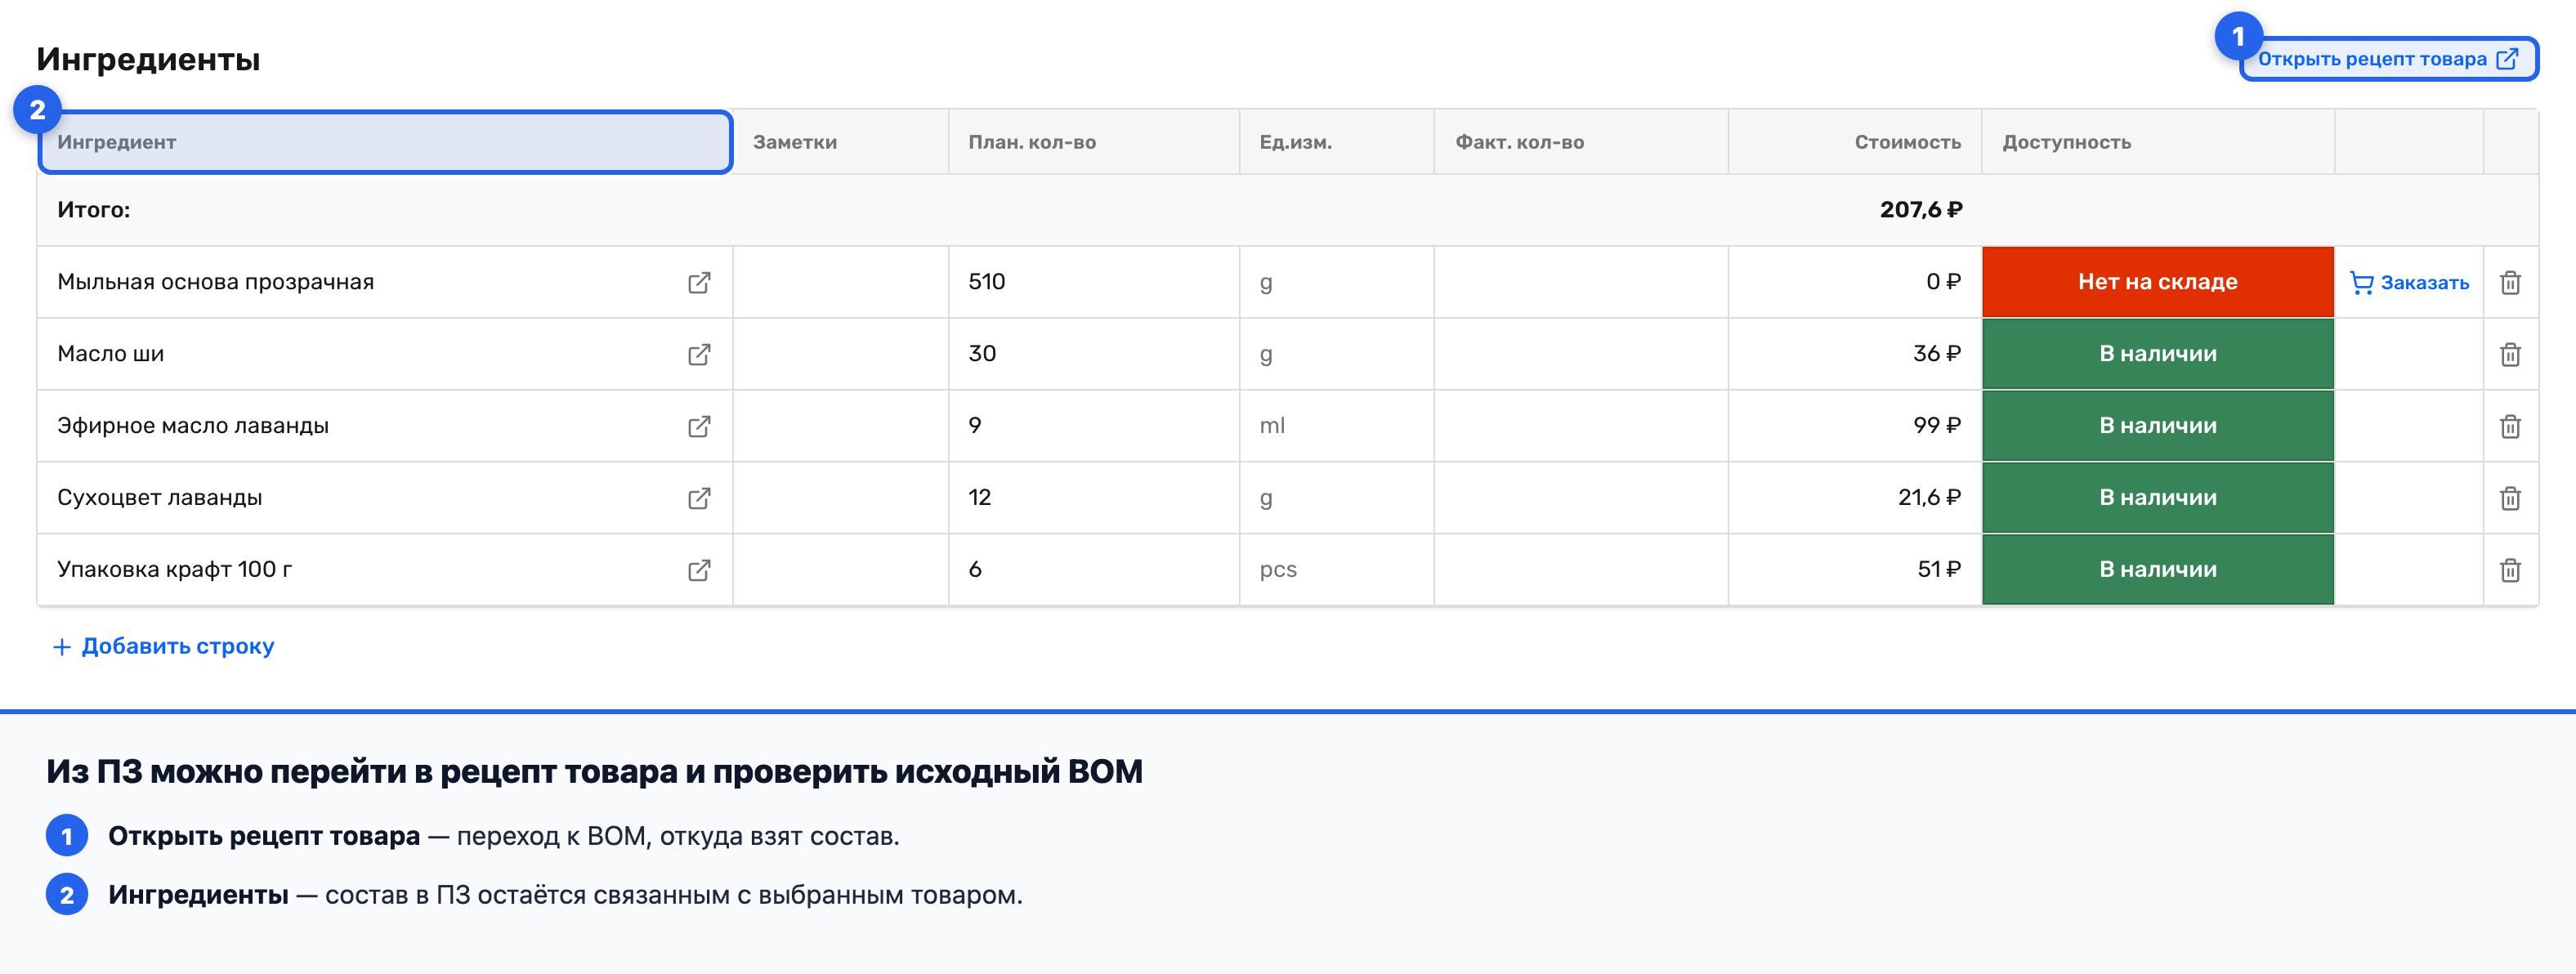Select the Доступность column header
This screenshot has width=2576, height=974.
tap(2158, 142)
